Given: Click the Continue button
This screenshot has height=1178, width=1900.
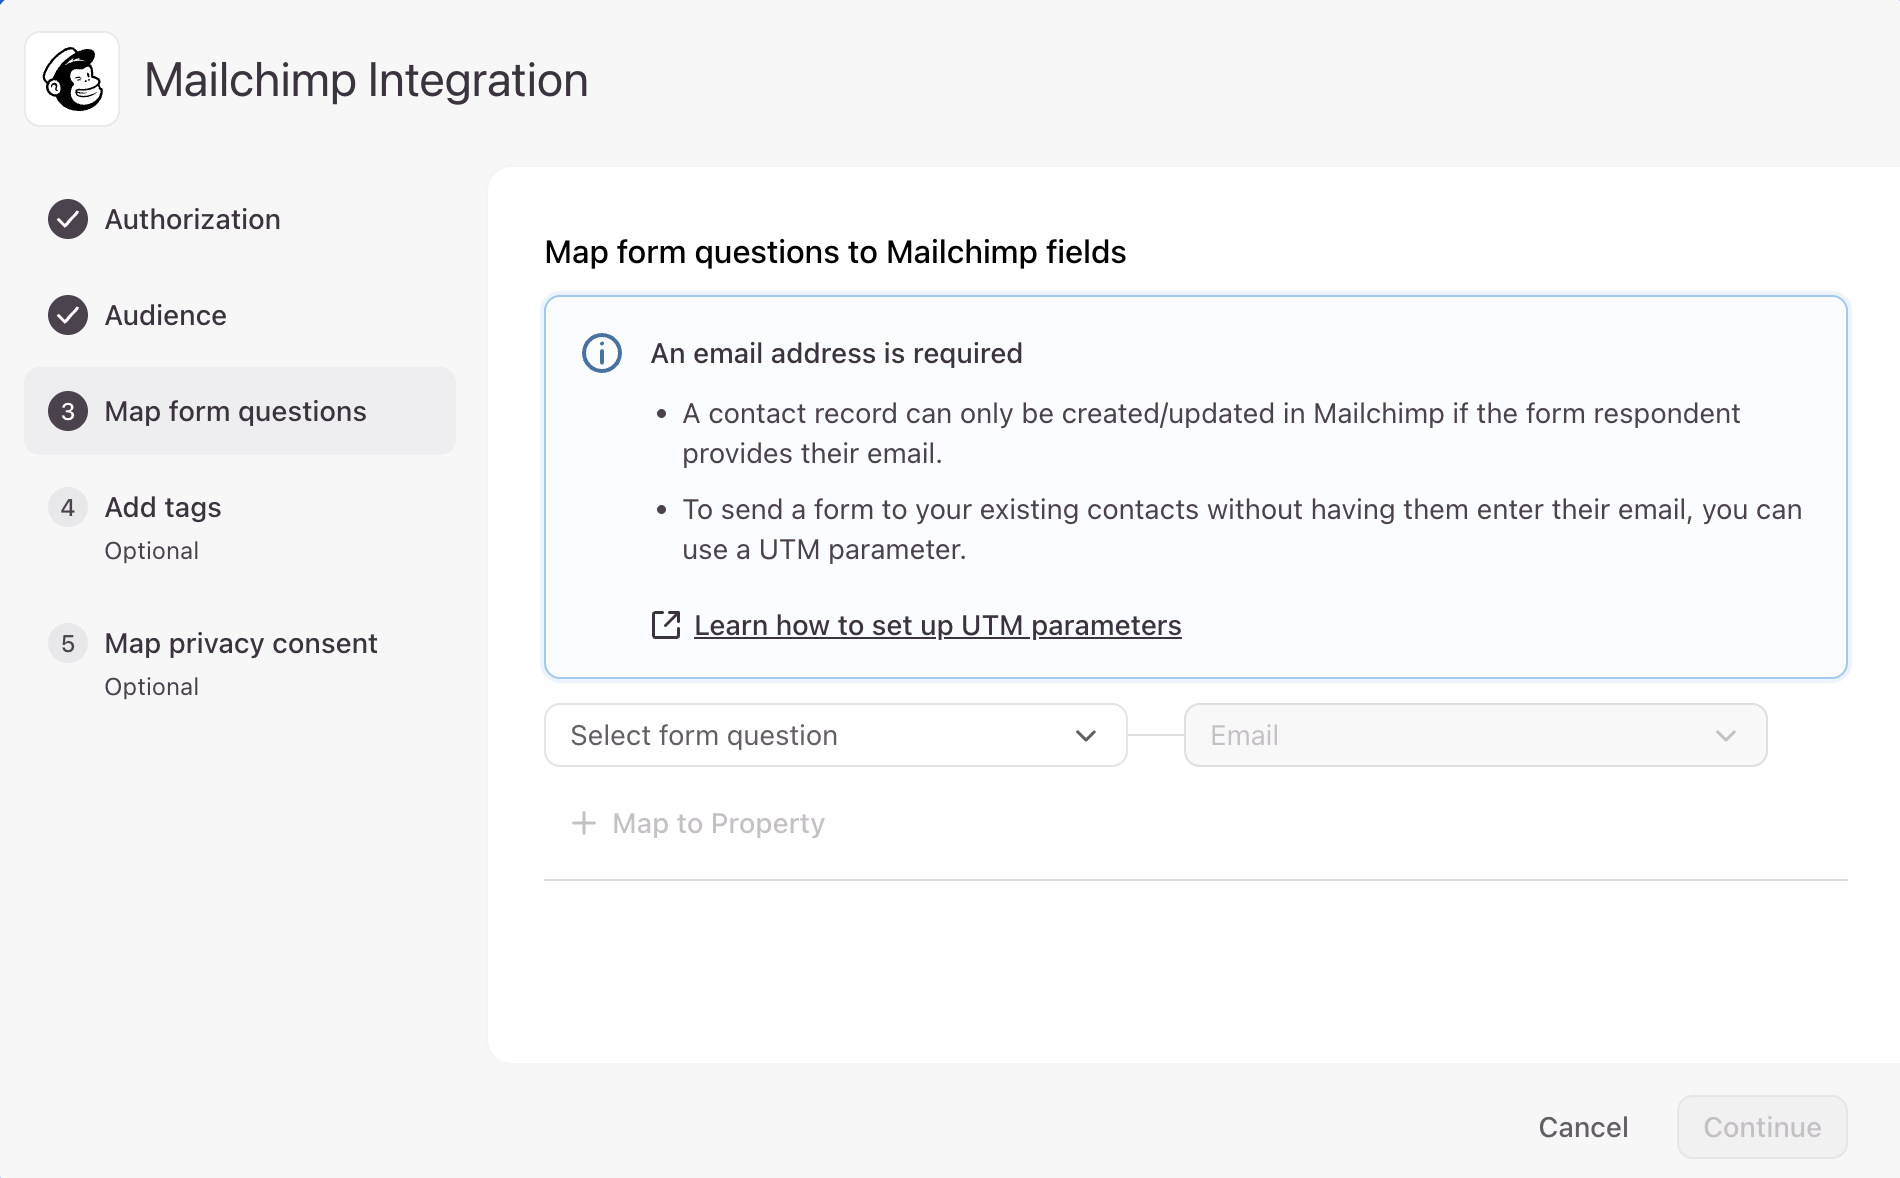Looking at the screenshot, I should pos(1762,1127).
